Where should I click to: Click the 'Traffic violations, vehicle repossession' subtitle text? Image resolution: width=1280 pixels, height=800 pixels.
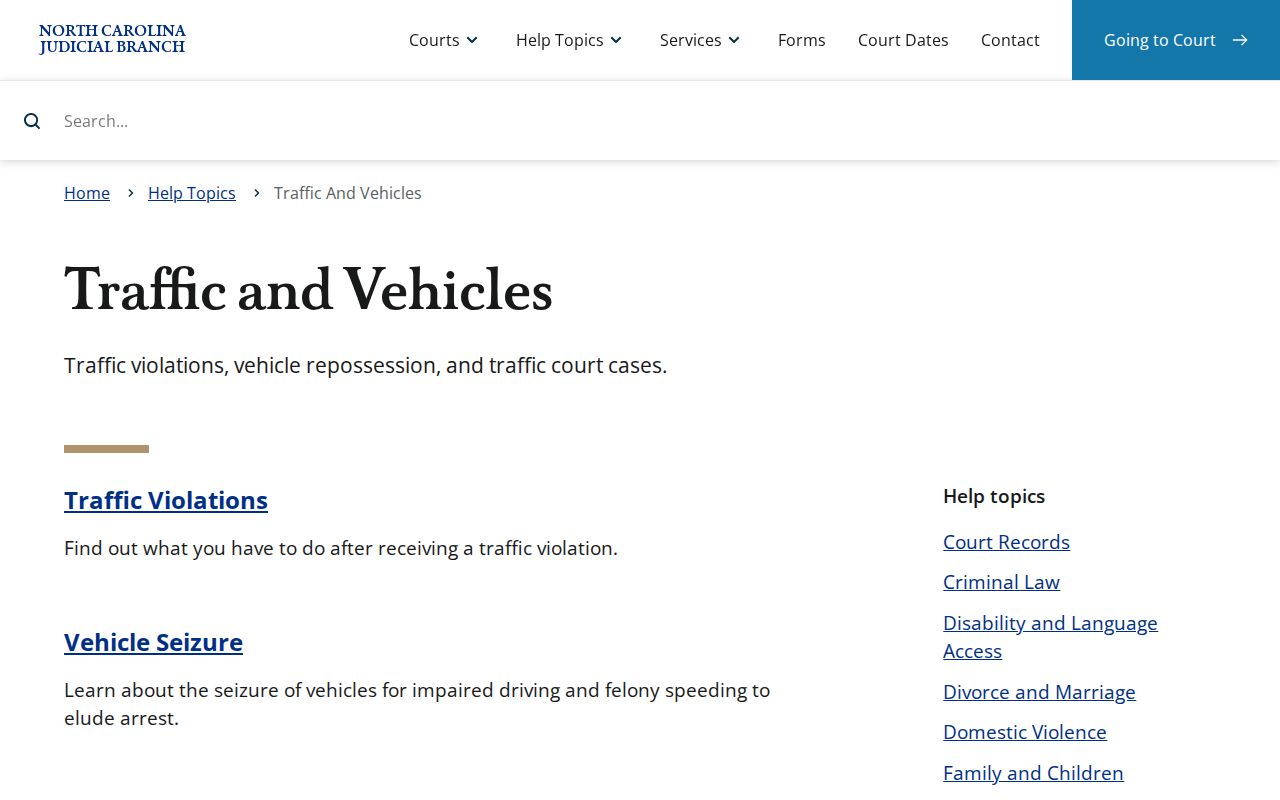pyautogui.click(x=365, y=366)
